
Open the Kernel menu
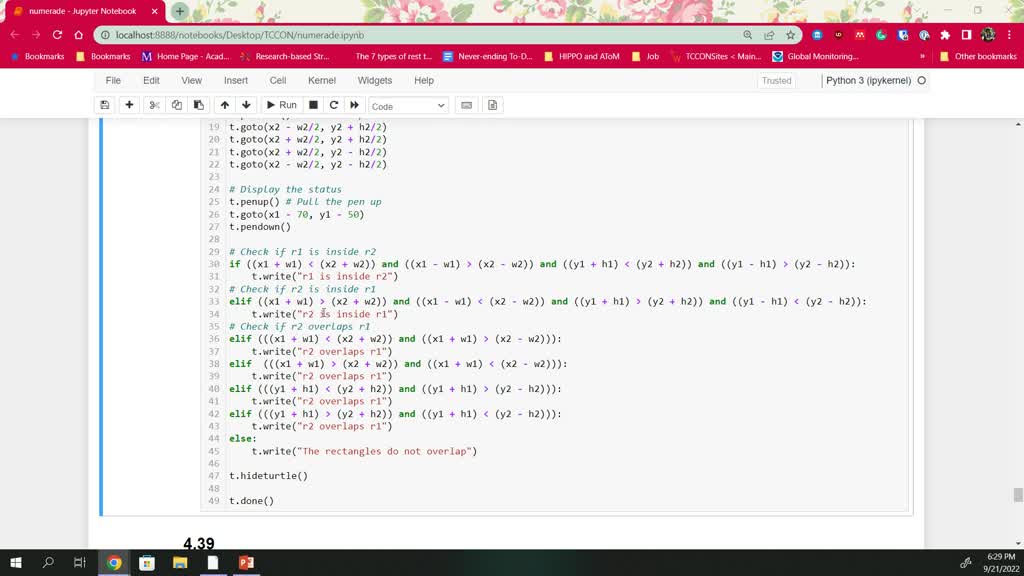321,80
